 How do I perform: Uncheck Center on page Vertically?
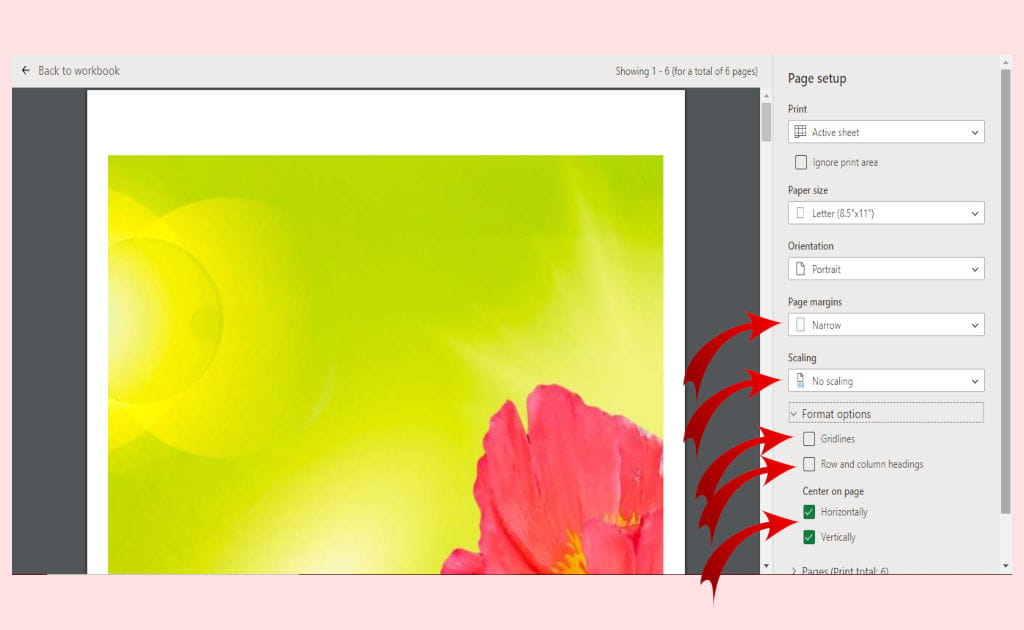pyautogui.click(x=808, y=537)
